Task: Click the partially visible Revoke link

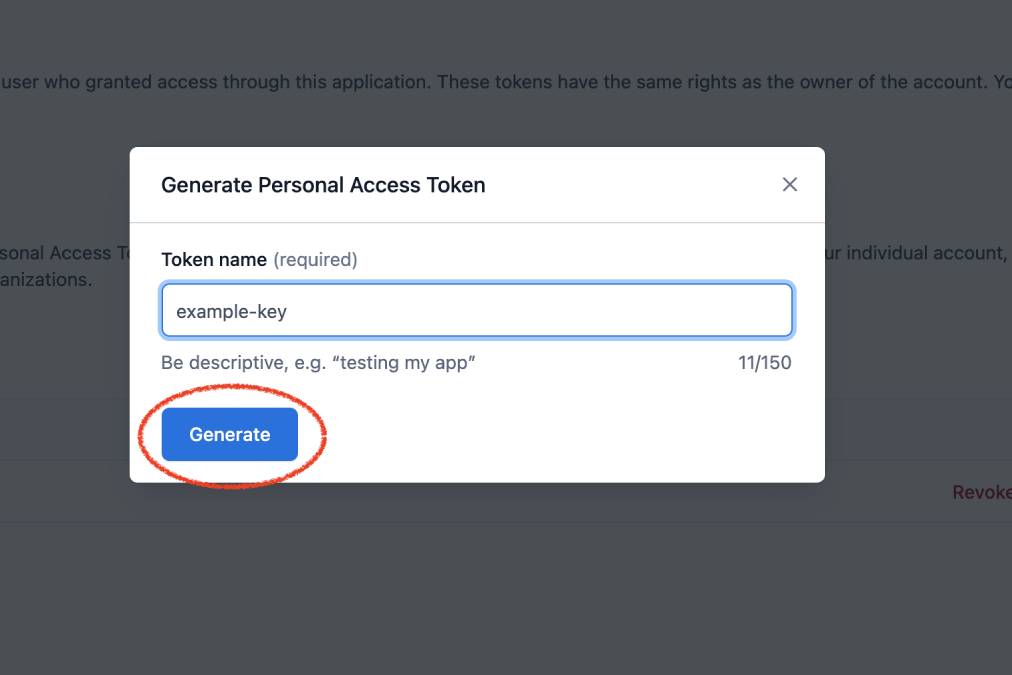Action: pos(982,492)
